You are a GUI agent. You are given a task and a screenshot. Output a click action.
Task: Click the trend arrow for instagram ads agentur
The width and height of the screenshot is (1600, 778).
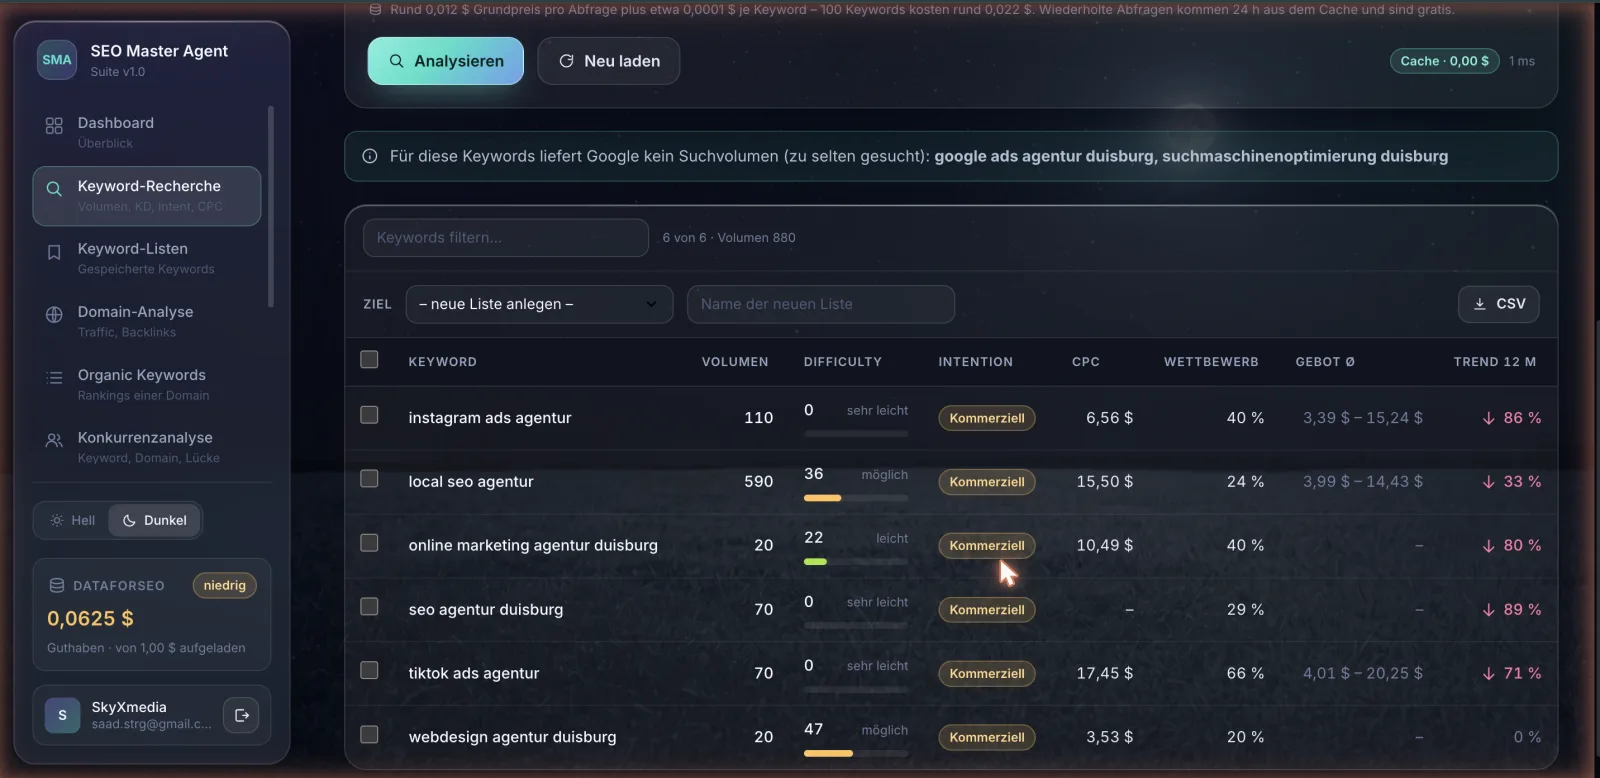pos(1489,418)
